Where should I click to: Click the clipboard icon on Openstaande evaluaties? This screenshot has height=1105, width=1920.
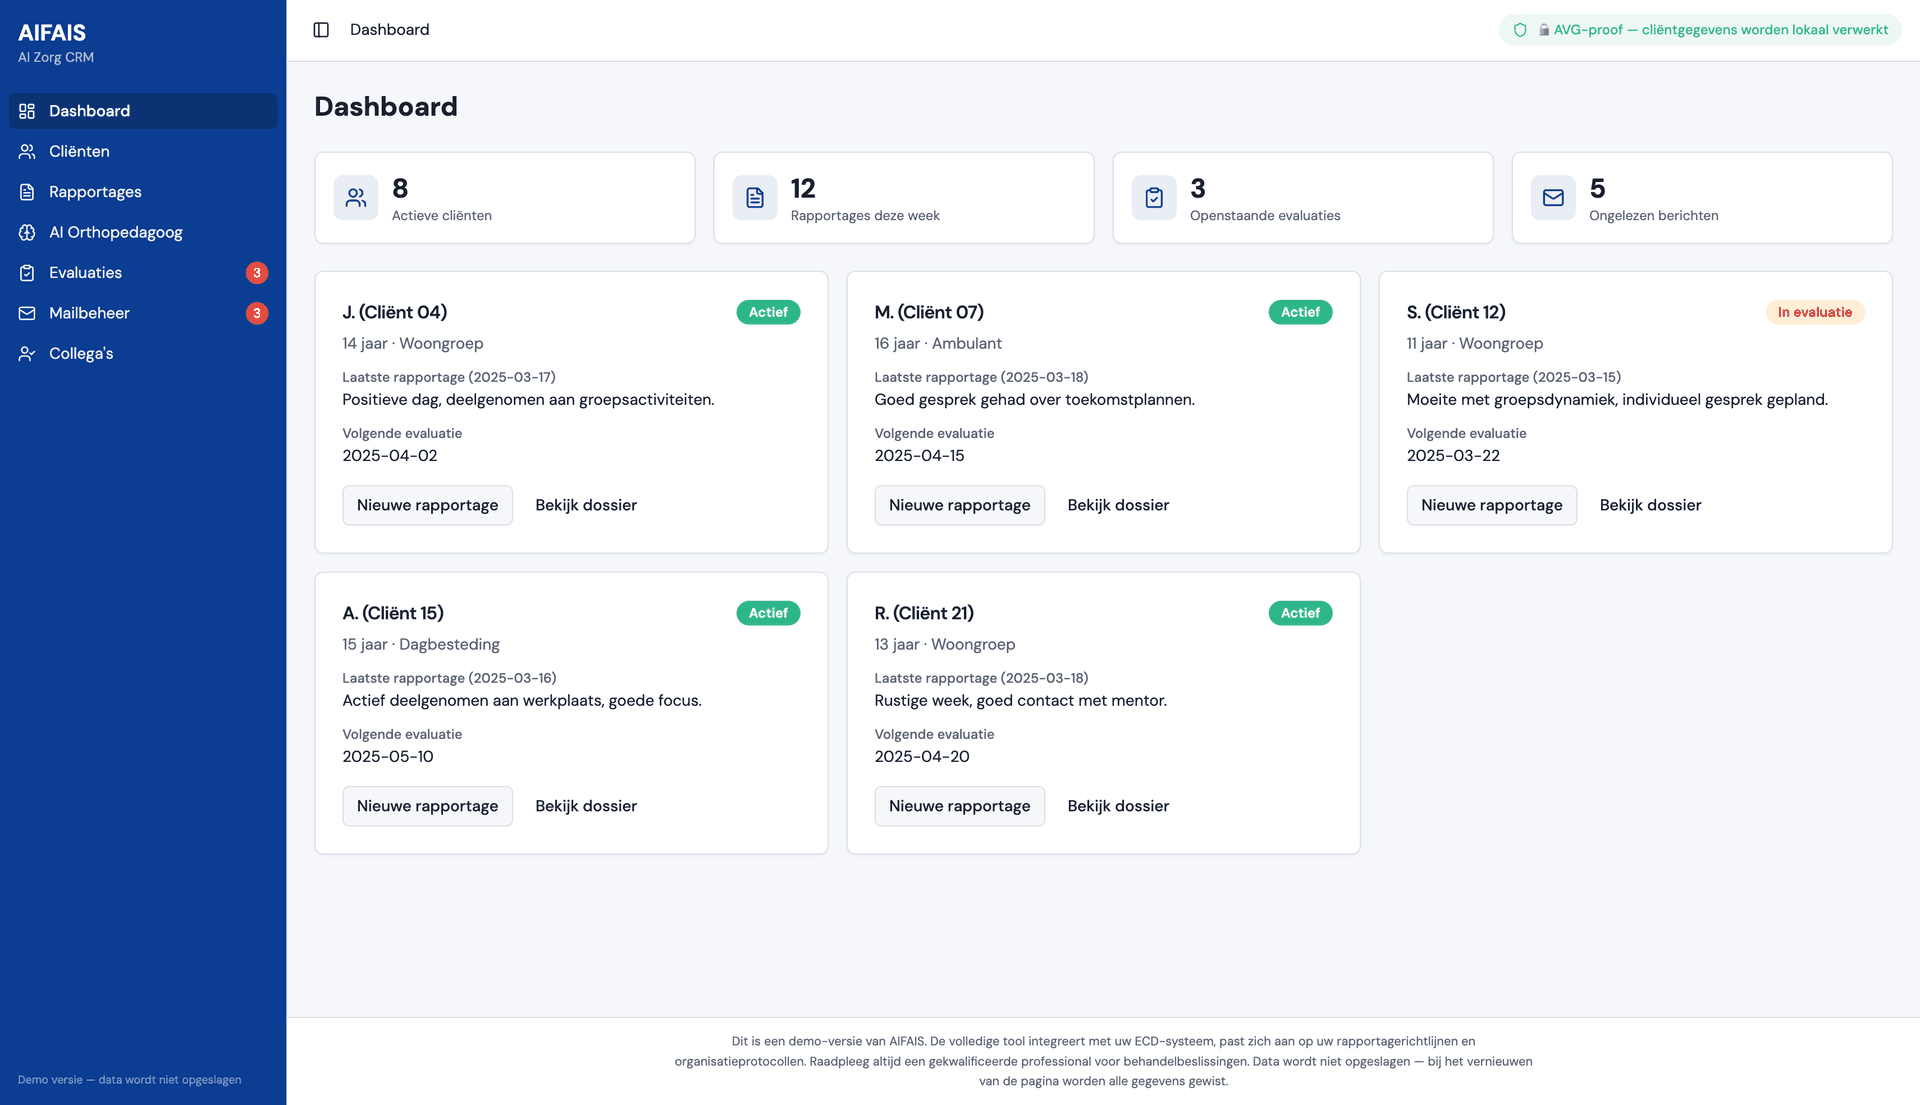pos(1154,197)
